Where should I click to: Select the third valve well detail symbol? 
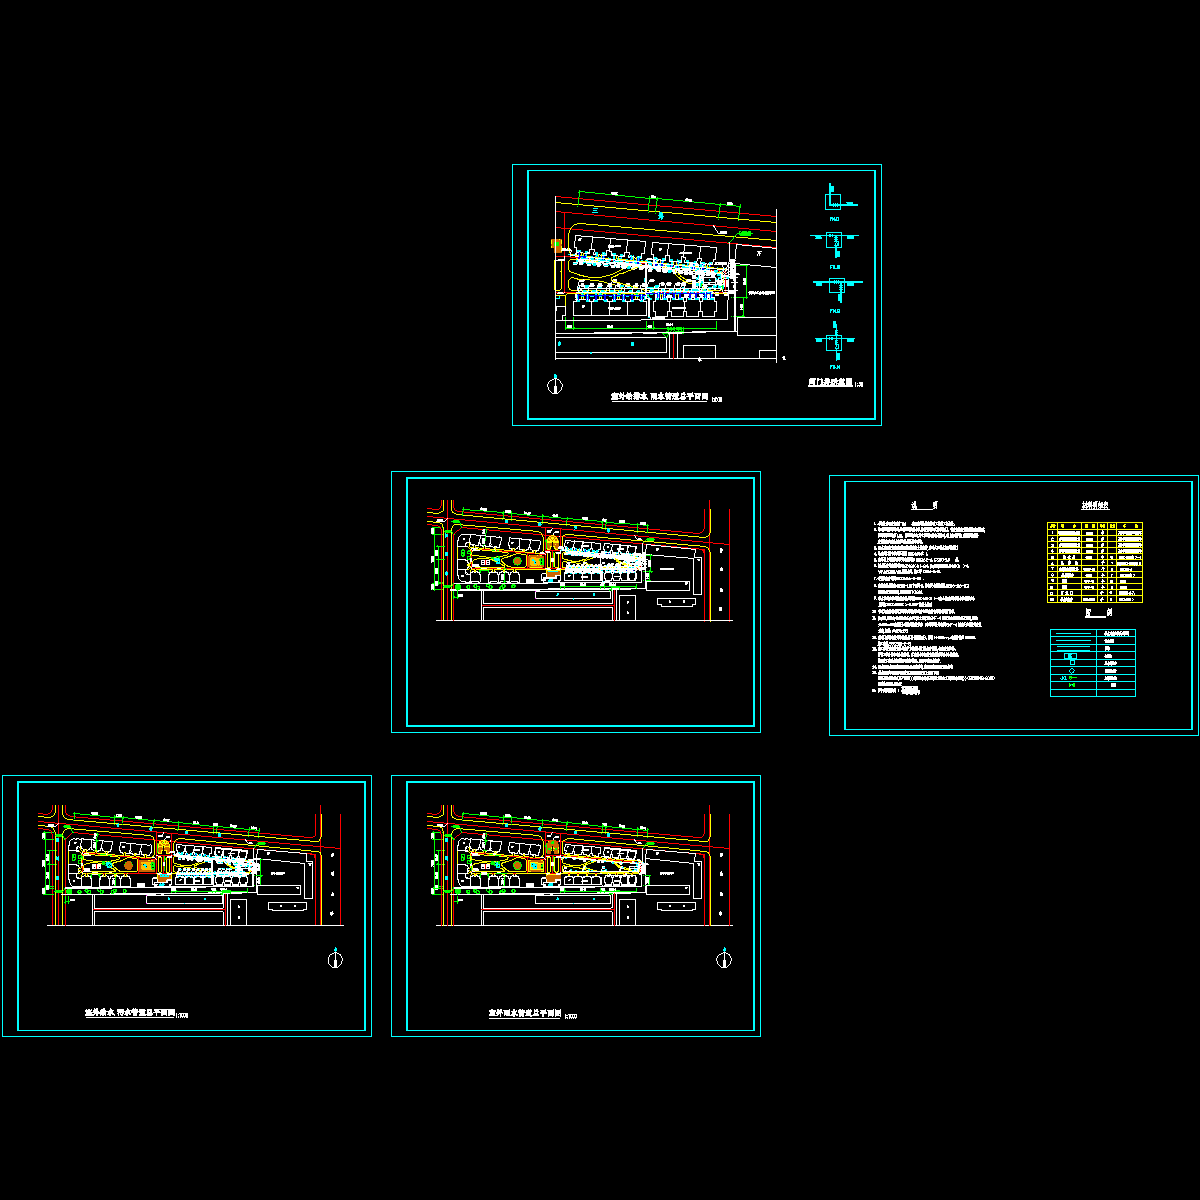click(x=834, y=287)
